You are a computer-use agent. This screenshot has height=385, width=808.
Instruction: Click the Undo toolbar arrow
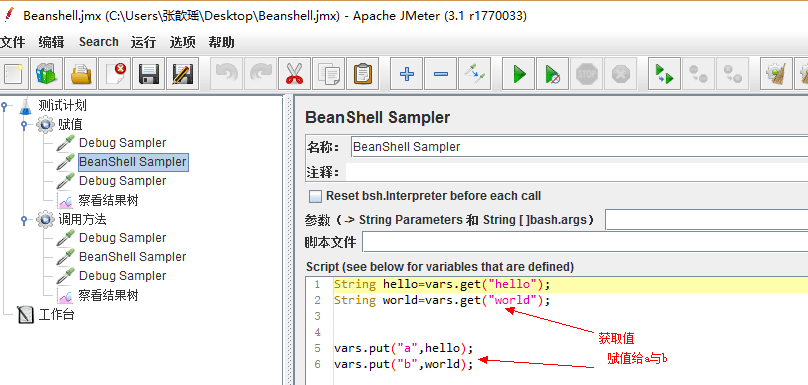click(x=226, y=74)
